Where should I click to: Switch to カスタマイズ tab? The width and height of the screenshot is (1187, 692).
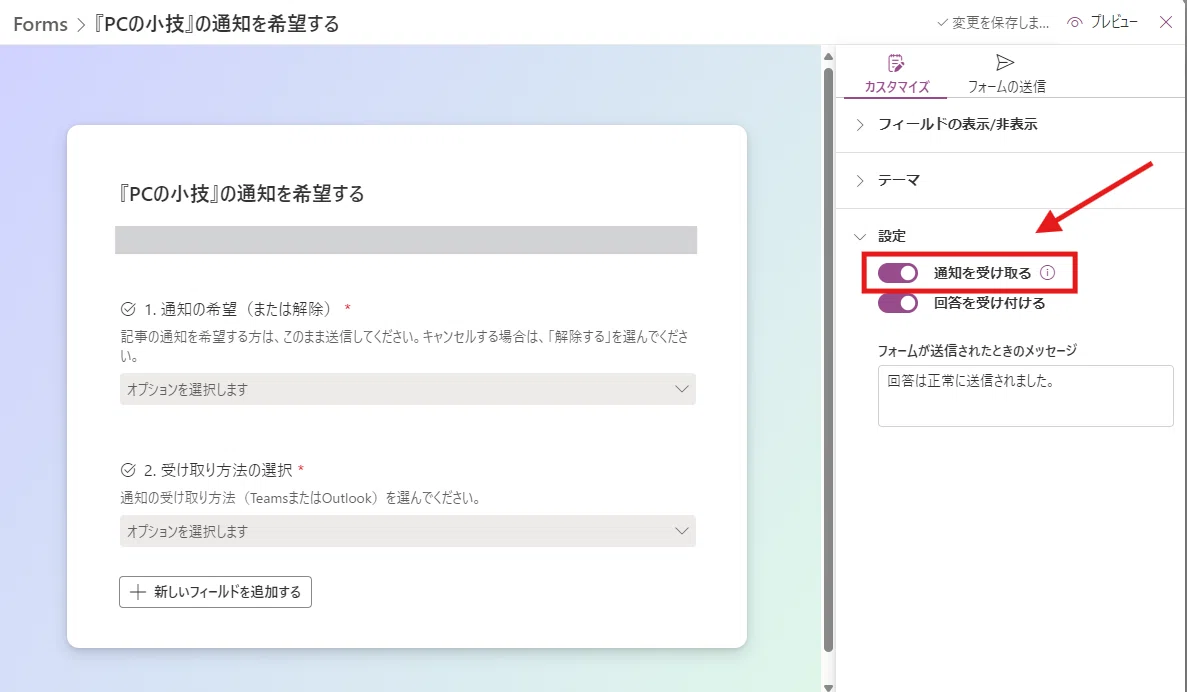(896, 75)
